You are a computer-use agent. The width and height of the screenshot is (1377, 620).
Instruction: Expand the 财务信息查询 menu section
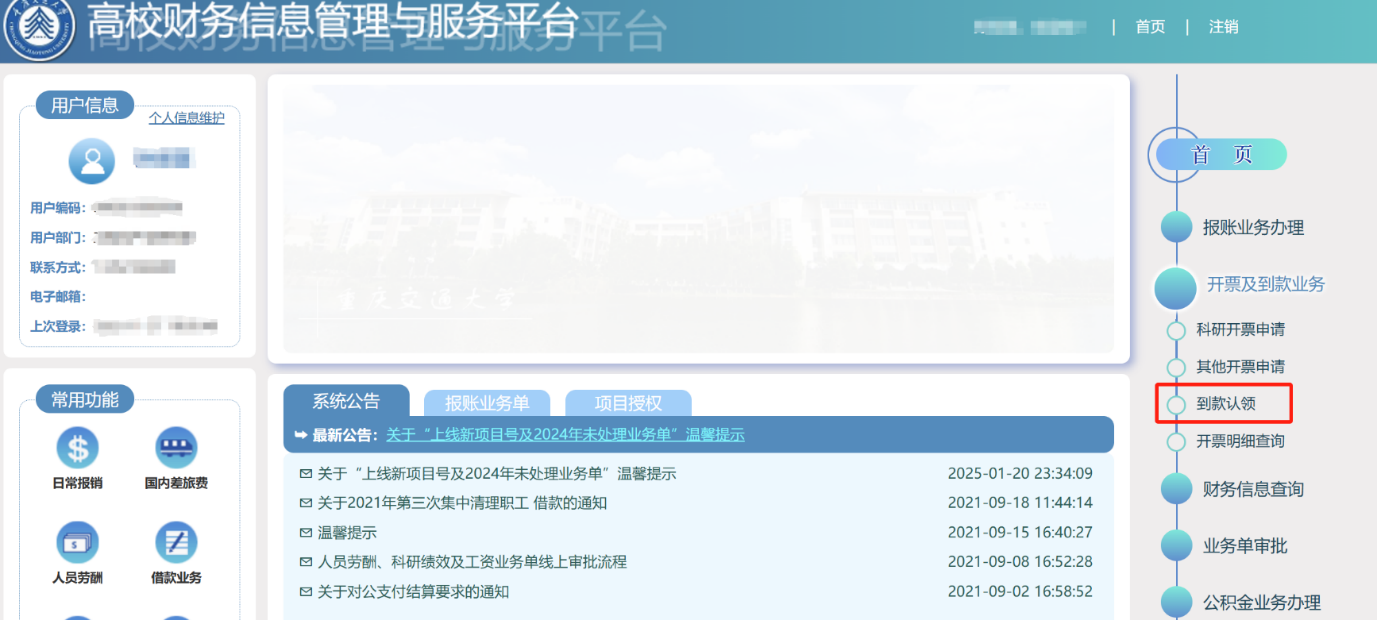click(x=1252, y=489)
